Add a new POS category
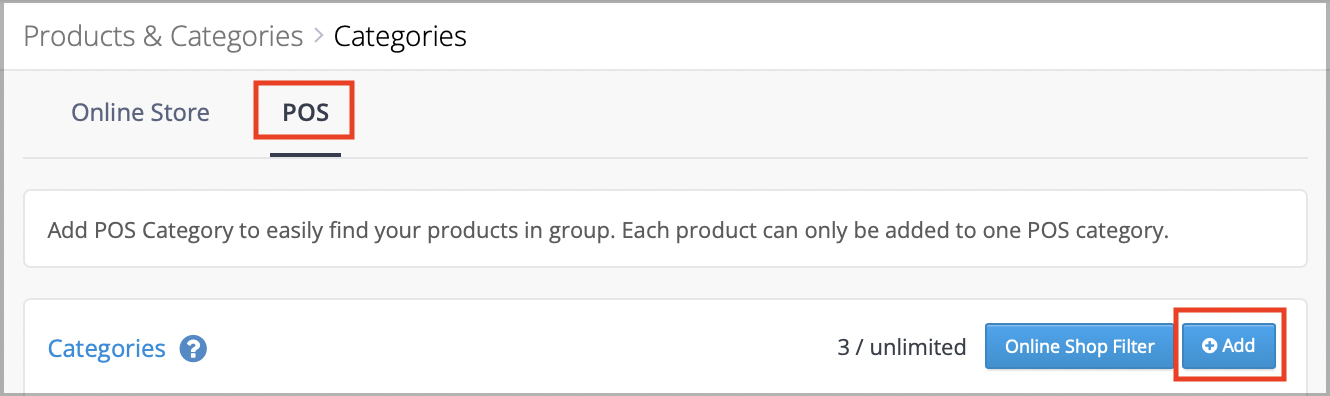 click(1229, 347)
